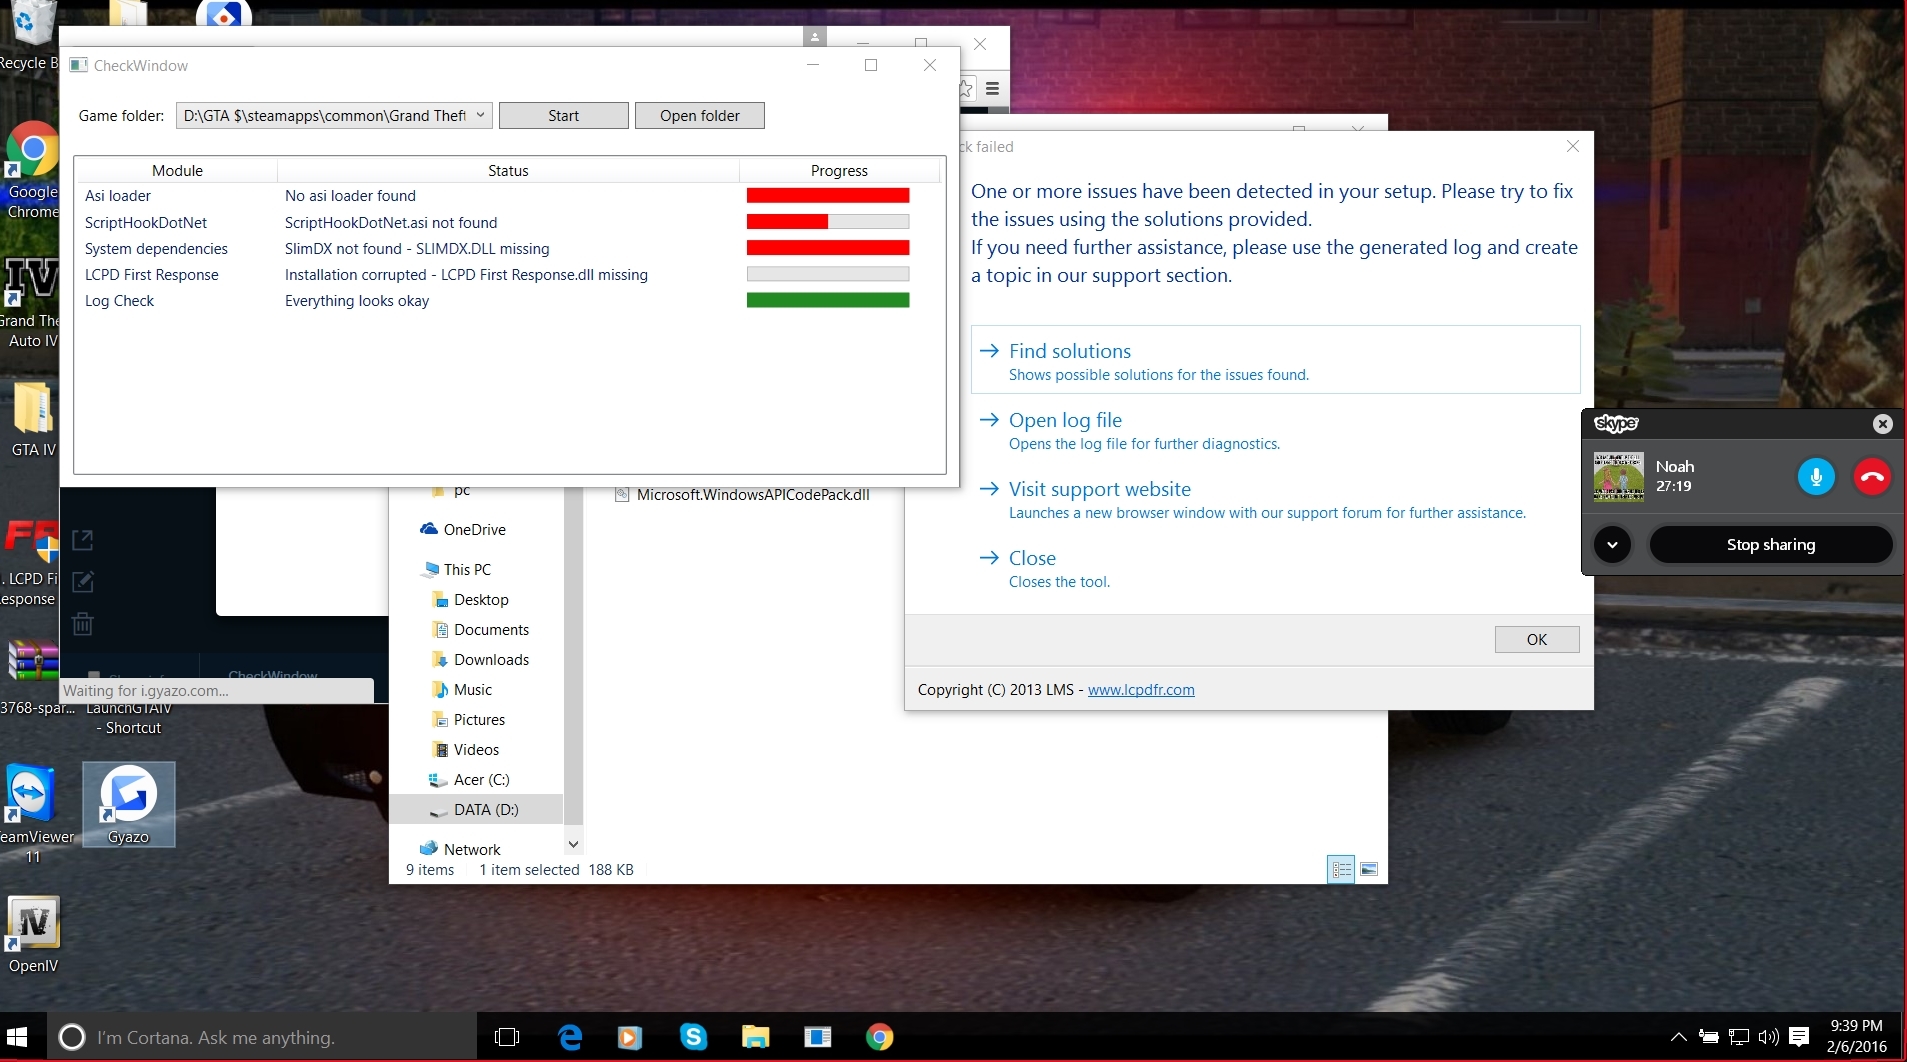Close the Skype call widget

coord(1882,424)
